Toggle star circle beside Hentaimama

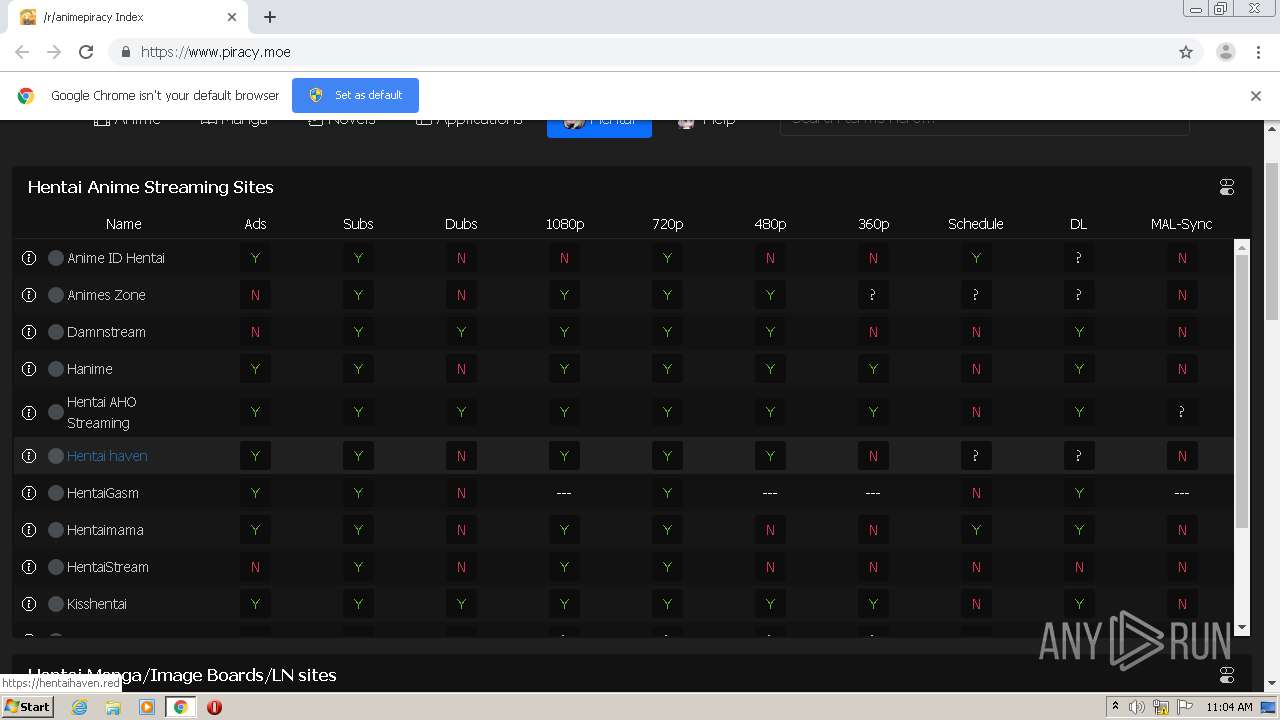click(56, 530)
